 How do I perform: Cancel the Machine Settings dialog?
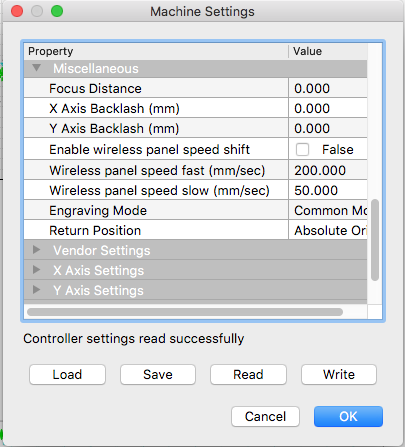point(265,416)
